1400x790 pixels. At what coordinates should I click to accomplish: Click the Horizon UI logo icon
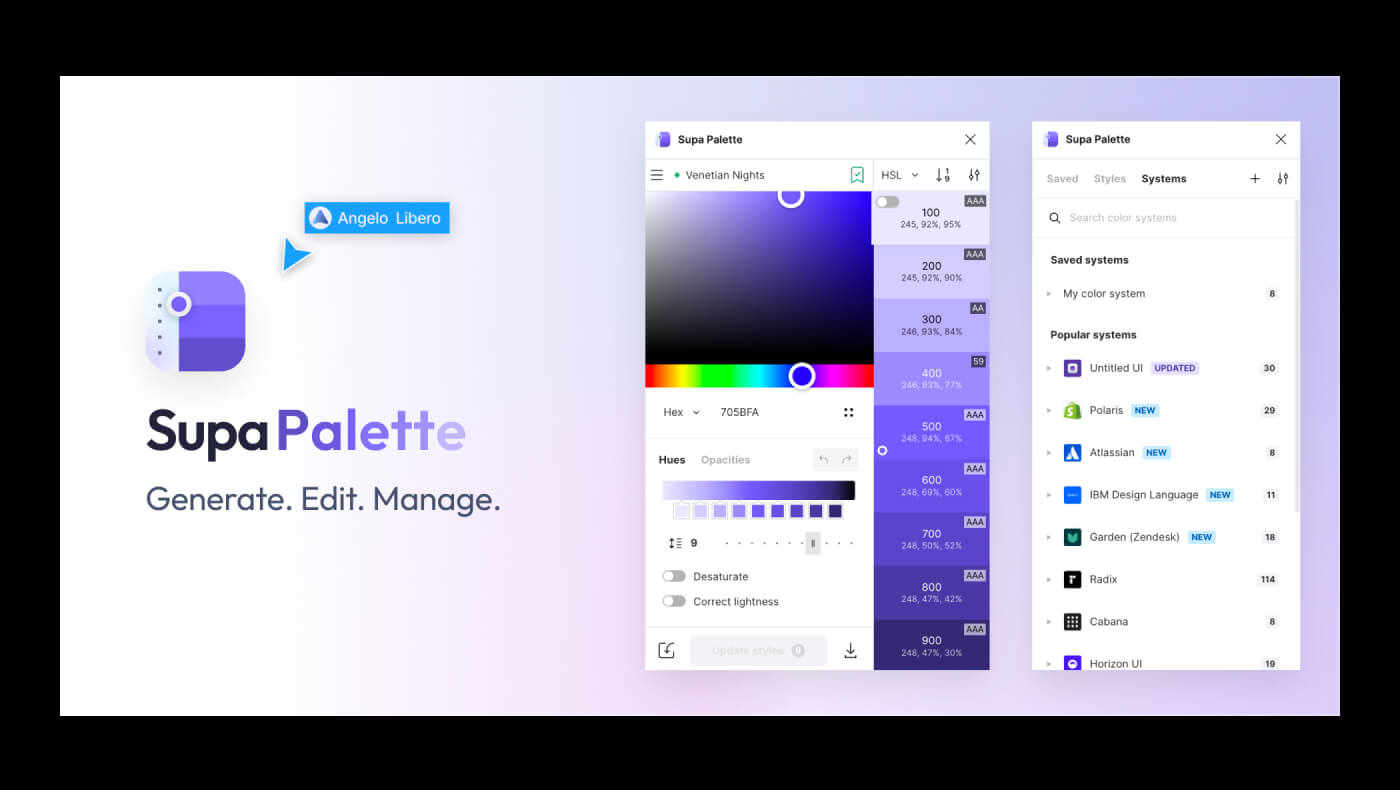coord(1072,663)
